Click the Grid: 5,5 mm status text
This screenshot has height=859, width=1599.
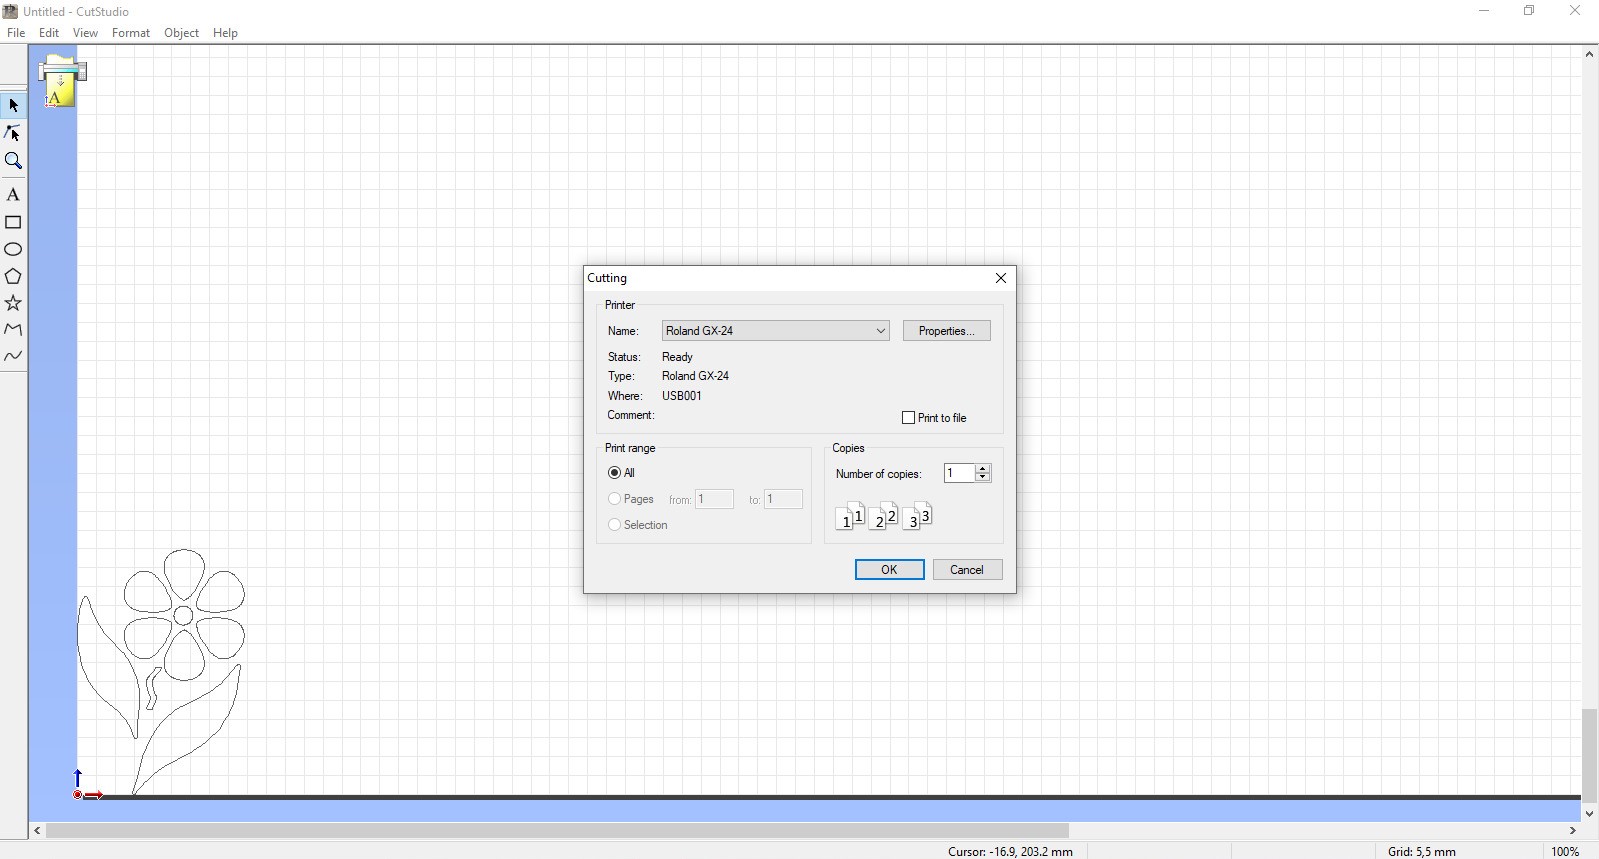pos(1421,852)
